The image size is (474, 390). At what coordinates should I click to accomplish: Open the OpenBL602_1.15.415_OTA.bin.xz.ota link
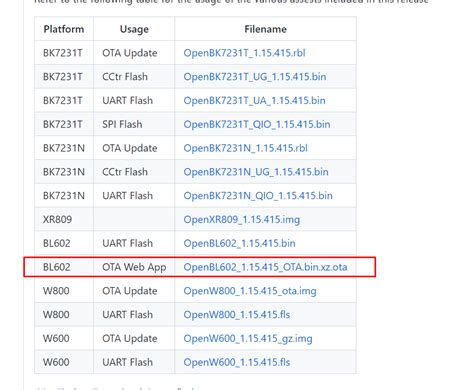click(265, 267)
